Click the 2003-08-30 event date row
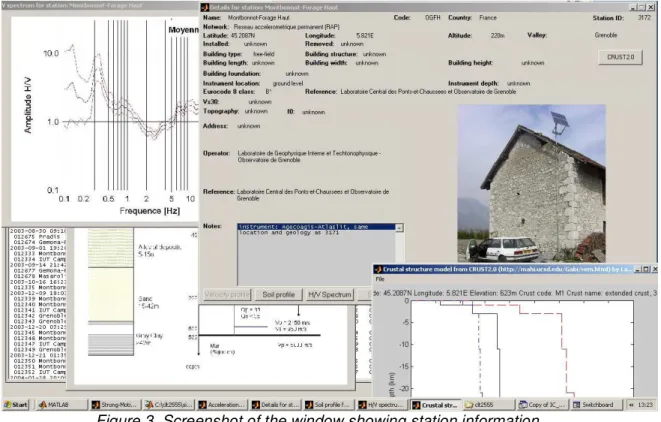 [x=38, y=231]
